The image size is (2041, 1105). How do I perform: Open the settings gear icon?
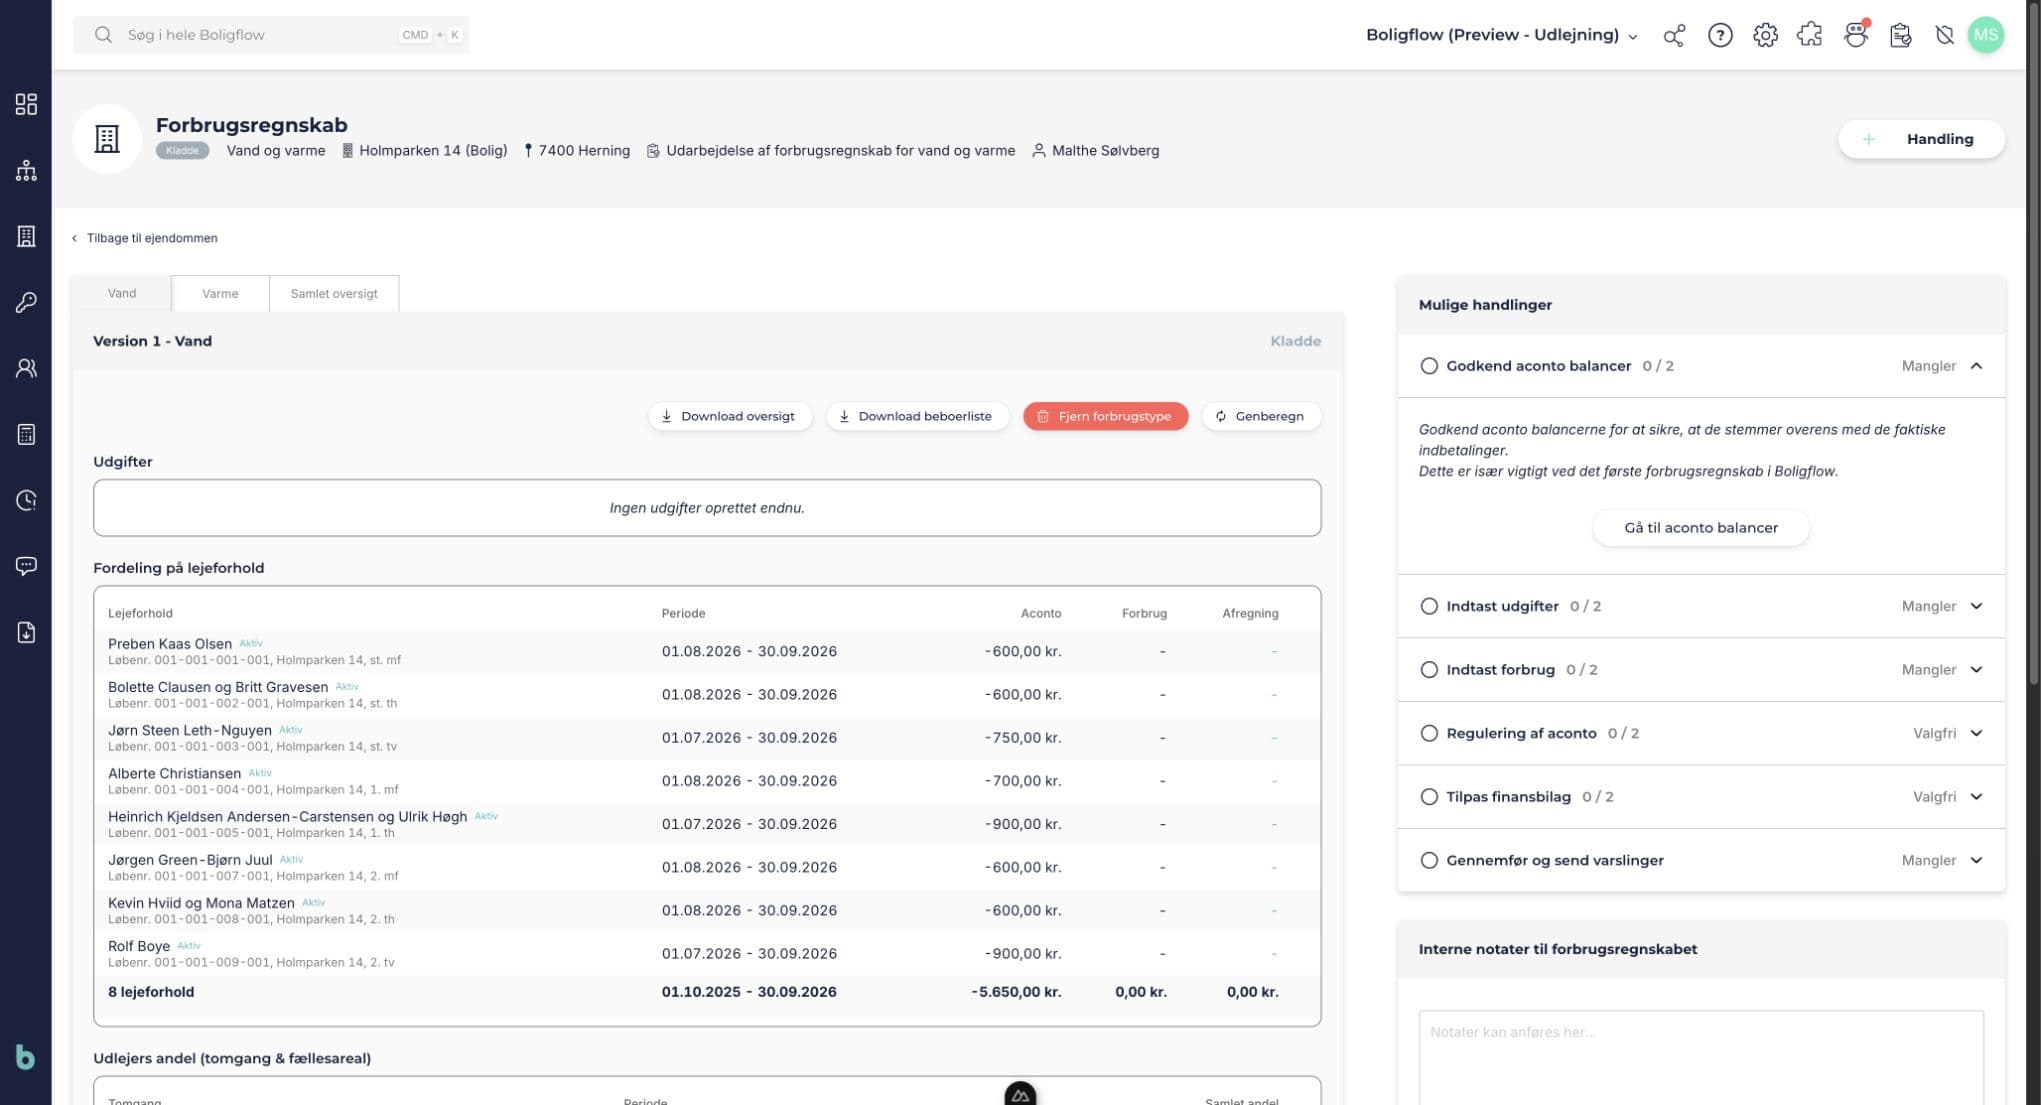(1765, 35)
